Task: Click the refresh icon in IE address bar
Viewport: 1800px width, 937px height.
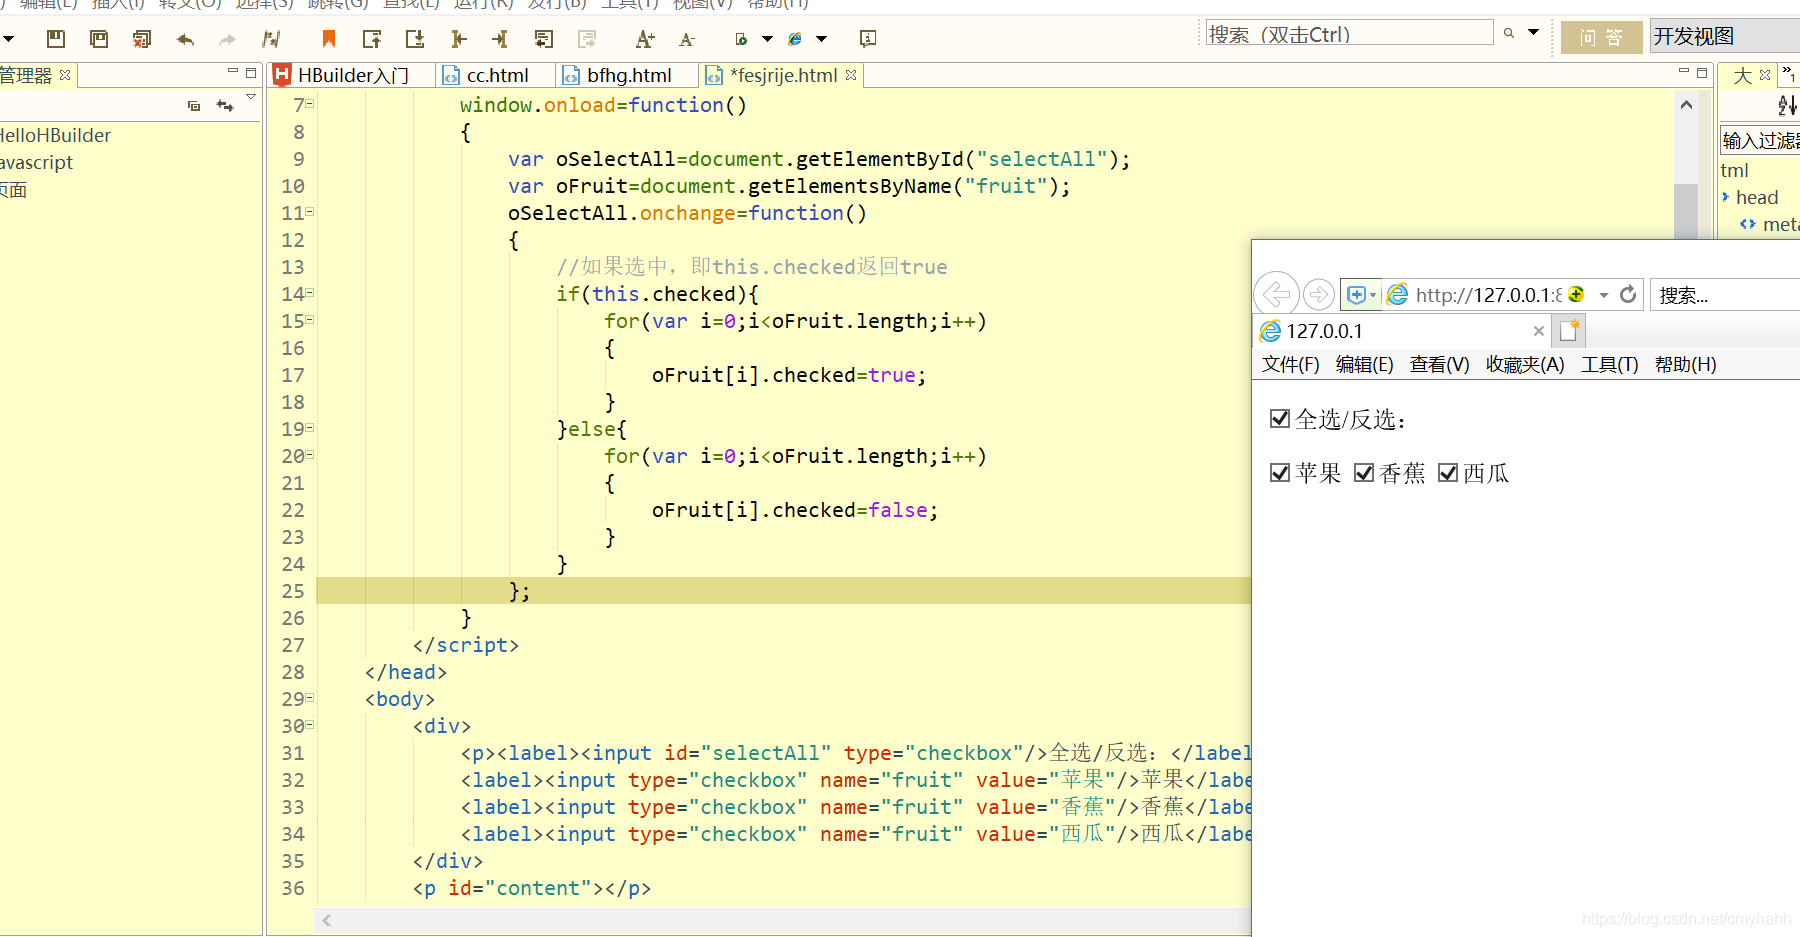Action: coord(1628,294)
